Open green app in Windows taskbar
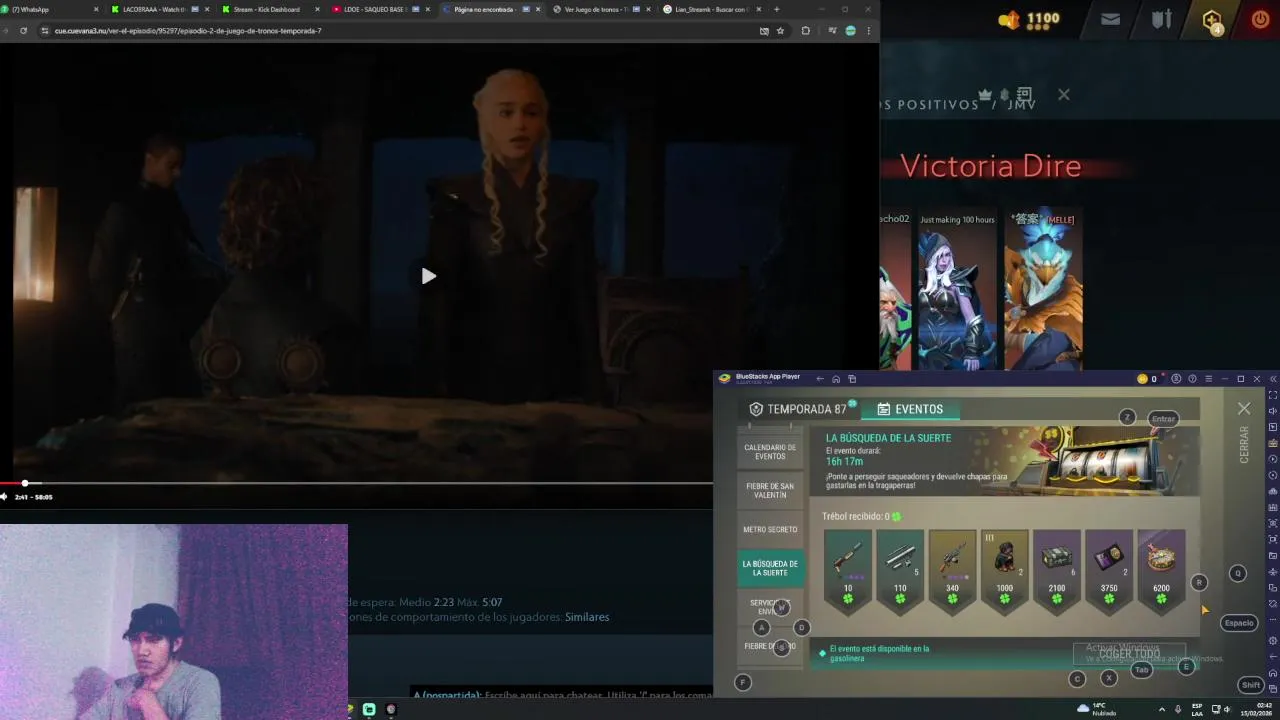The image size is (1280, 720). [369, 709]
